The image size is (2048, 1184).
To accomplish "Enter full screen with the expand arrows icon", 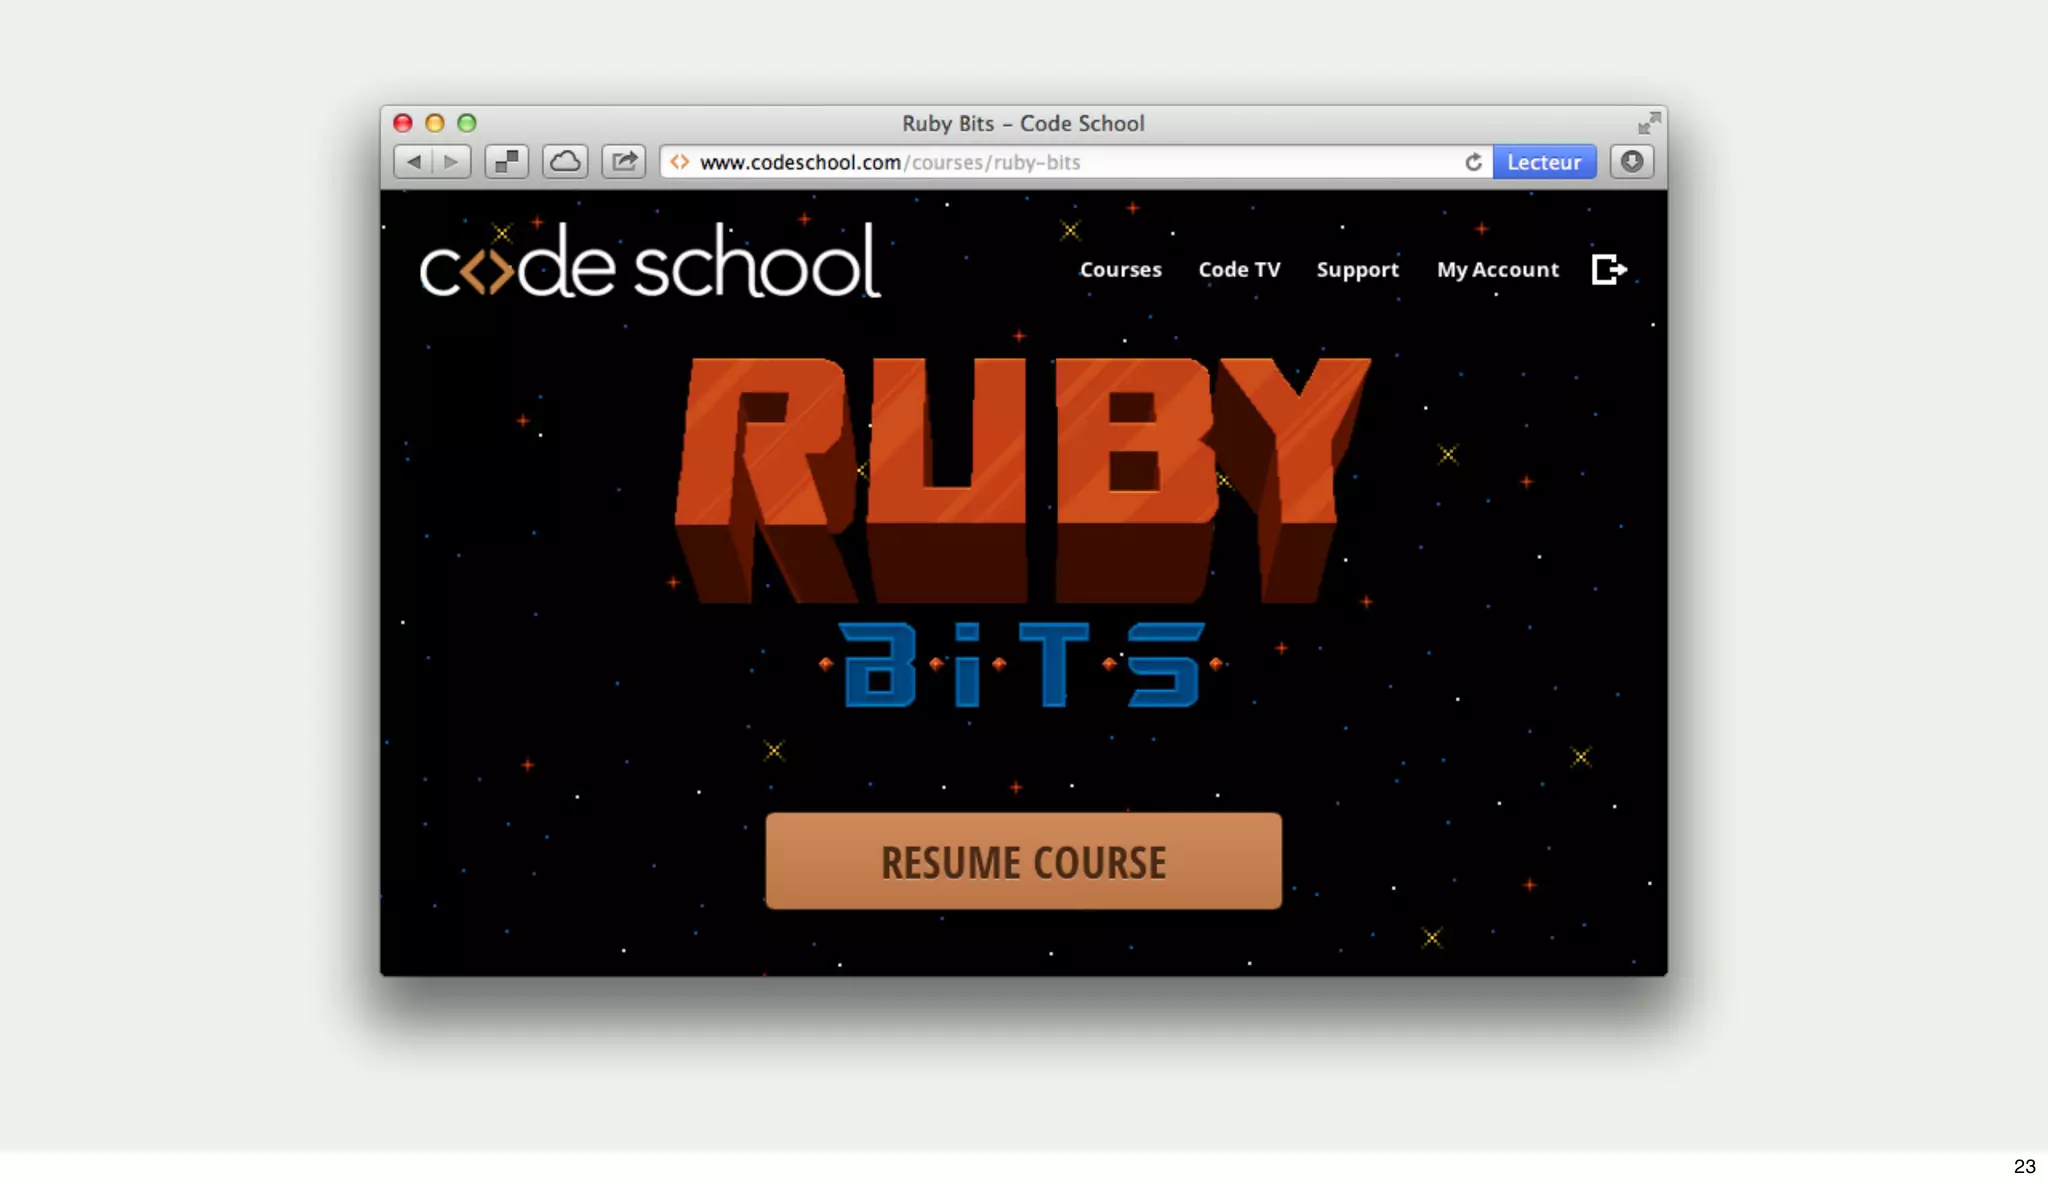I will click(x=1649, y=123).
